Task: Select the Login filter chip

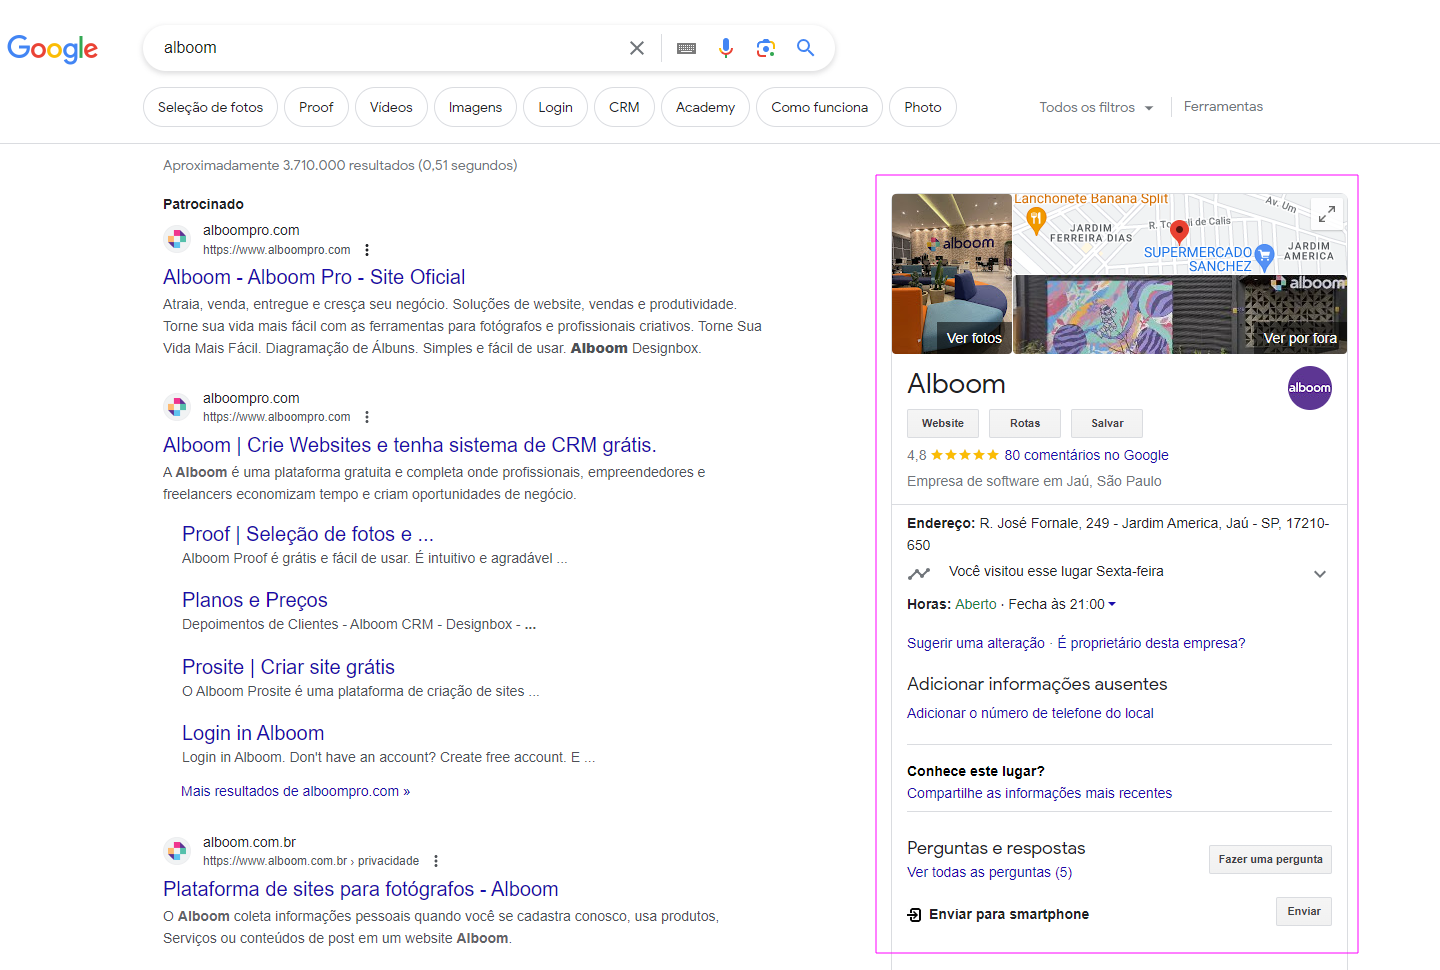Action: [x=555, y=107]
